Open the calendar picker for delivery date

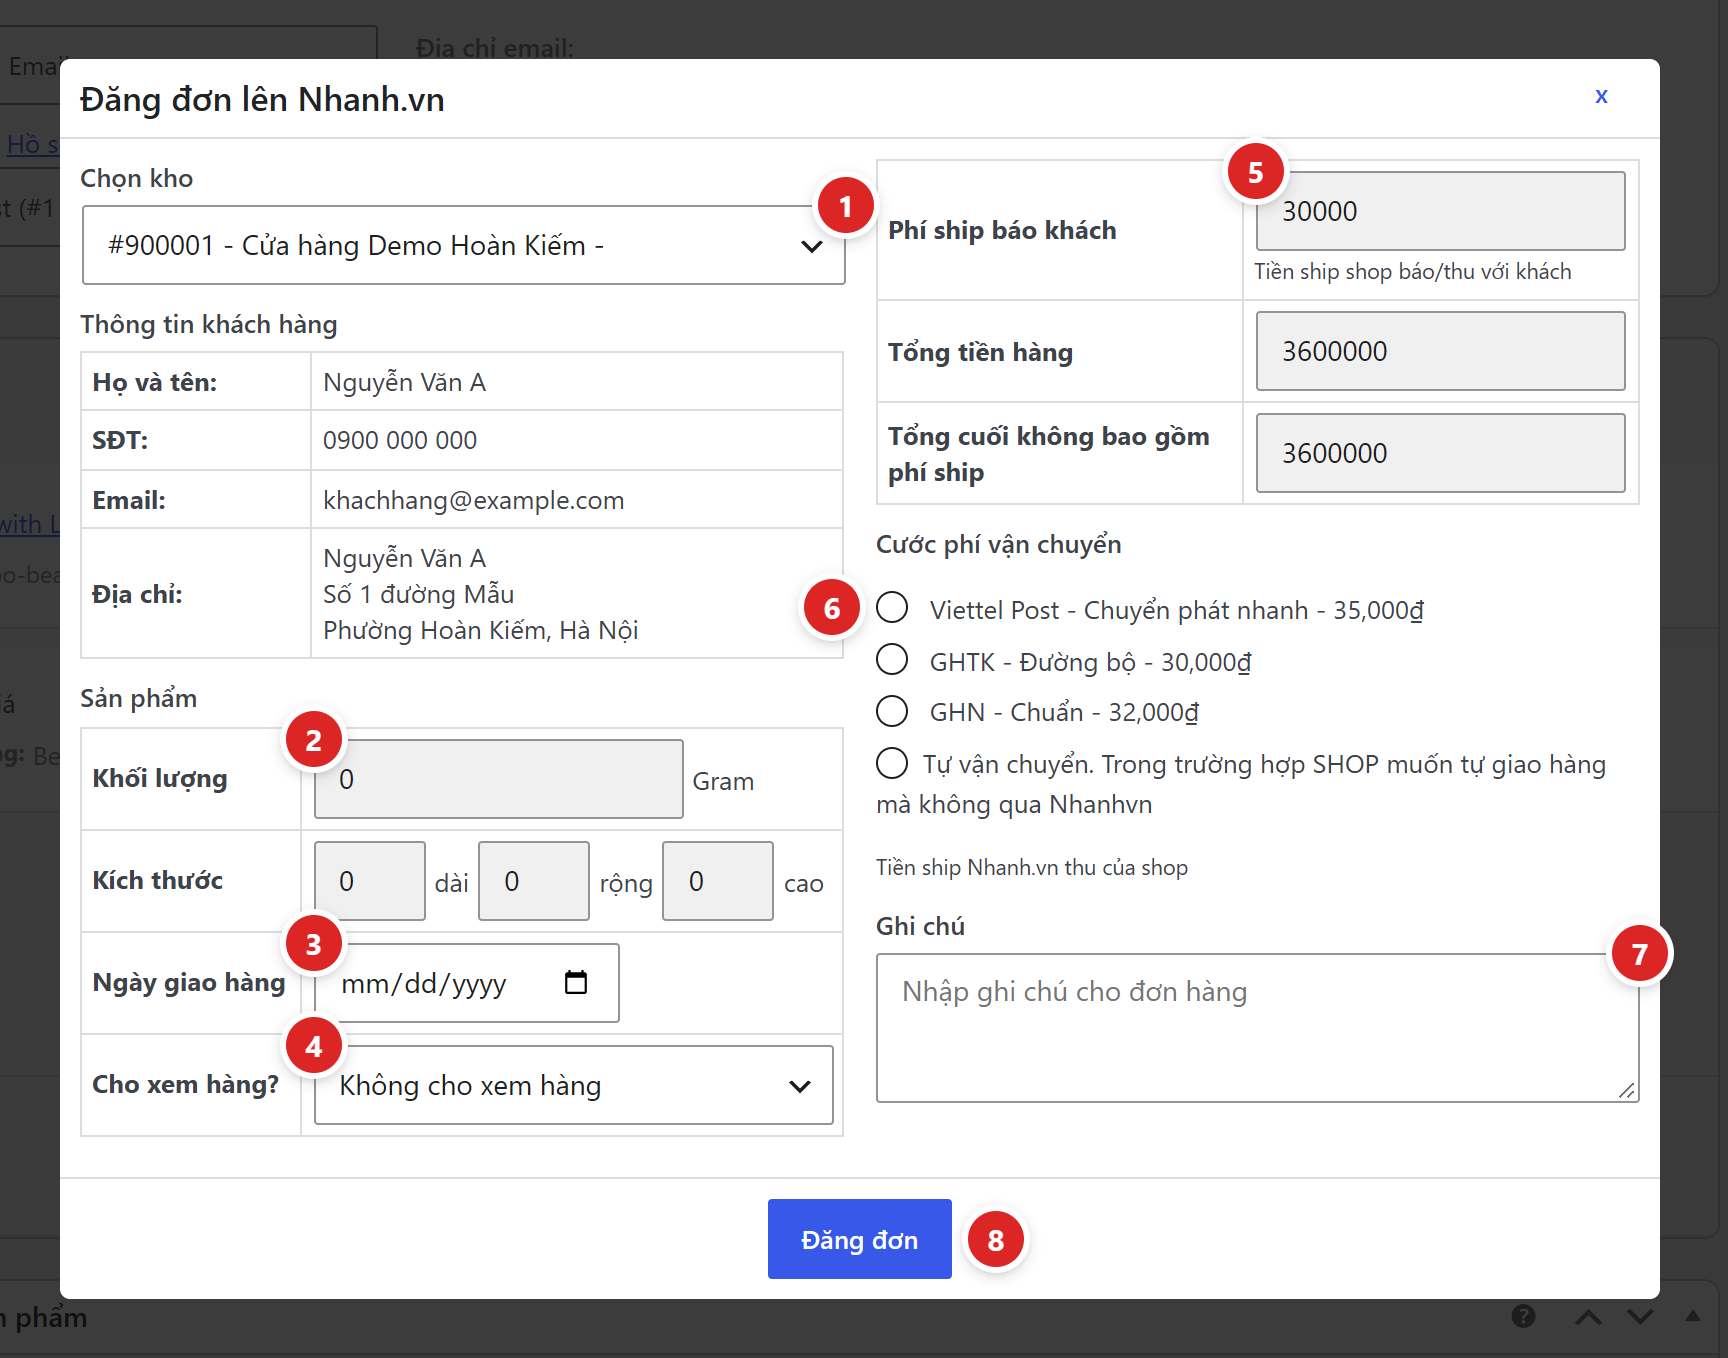click(x=576, y=982)
